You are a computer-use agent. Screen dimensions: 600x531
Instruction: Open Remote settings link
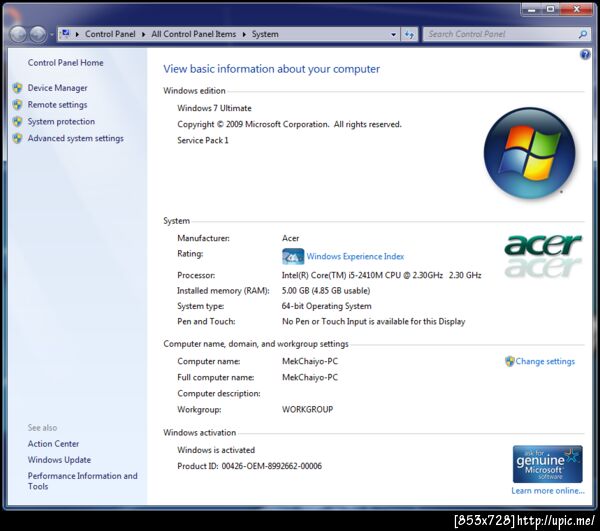tap(57, 105)
